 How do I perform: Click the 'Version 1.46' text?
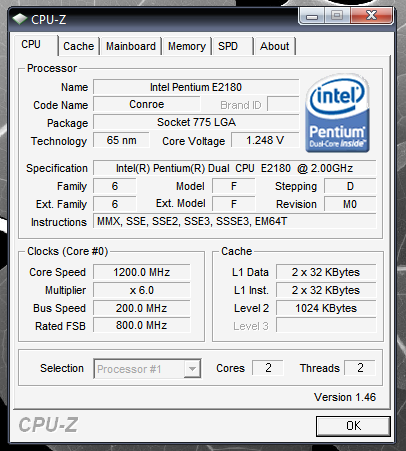point(345,397)
